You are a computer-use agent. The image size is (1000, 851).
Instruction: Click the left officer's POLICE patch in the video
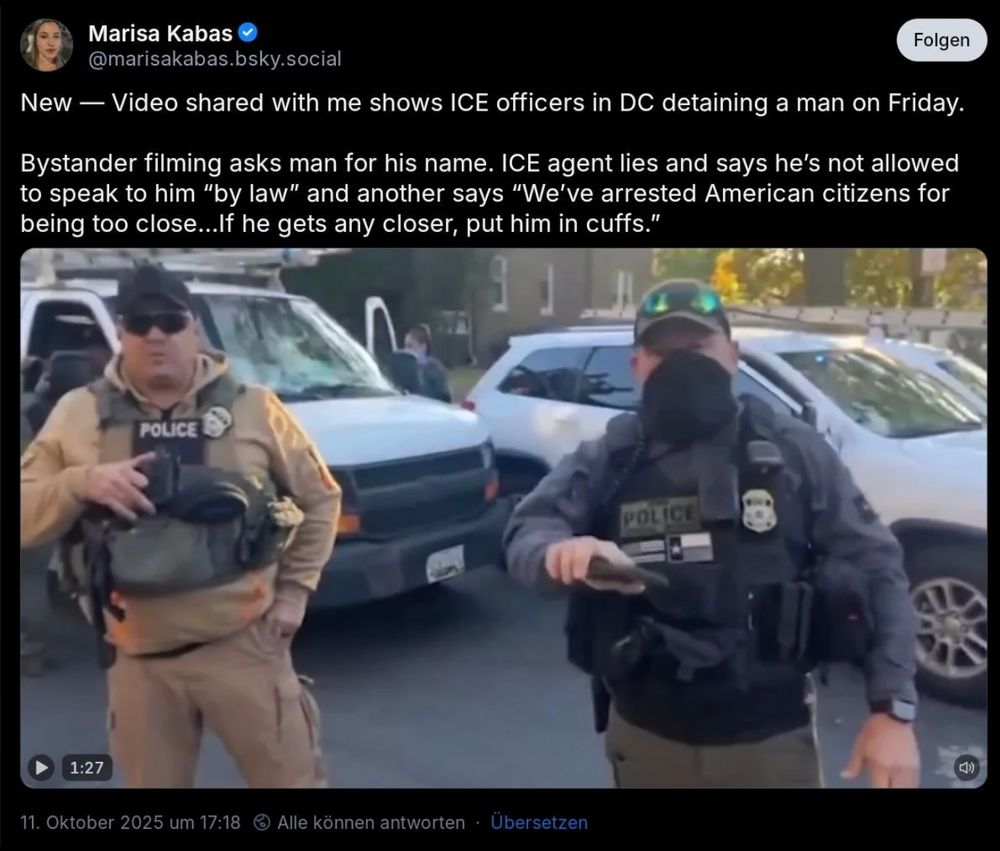[168, 431]
